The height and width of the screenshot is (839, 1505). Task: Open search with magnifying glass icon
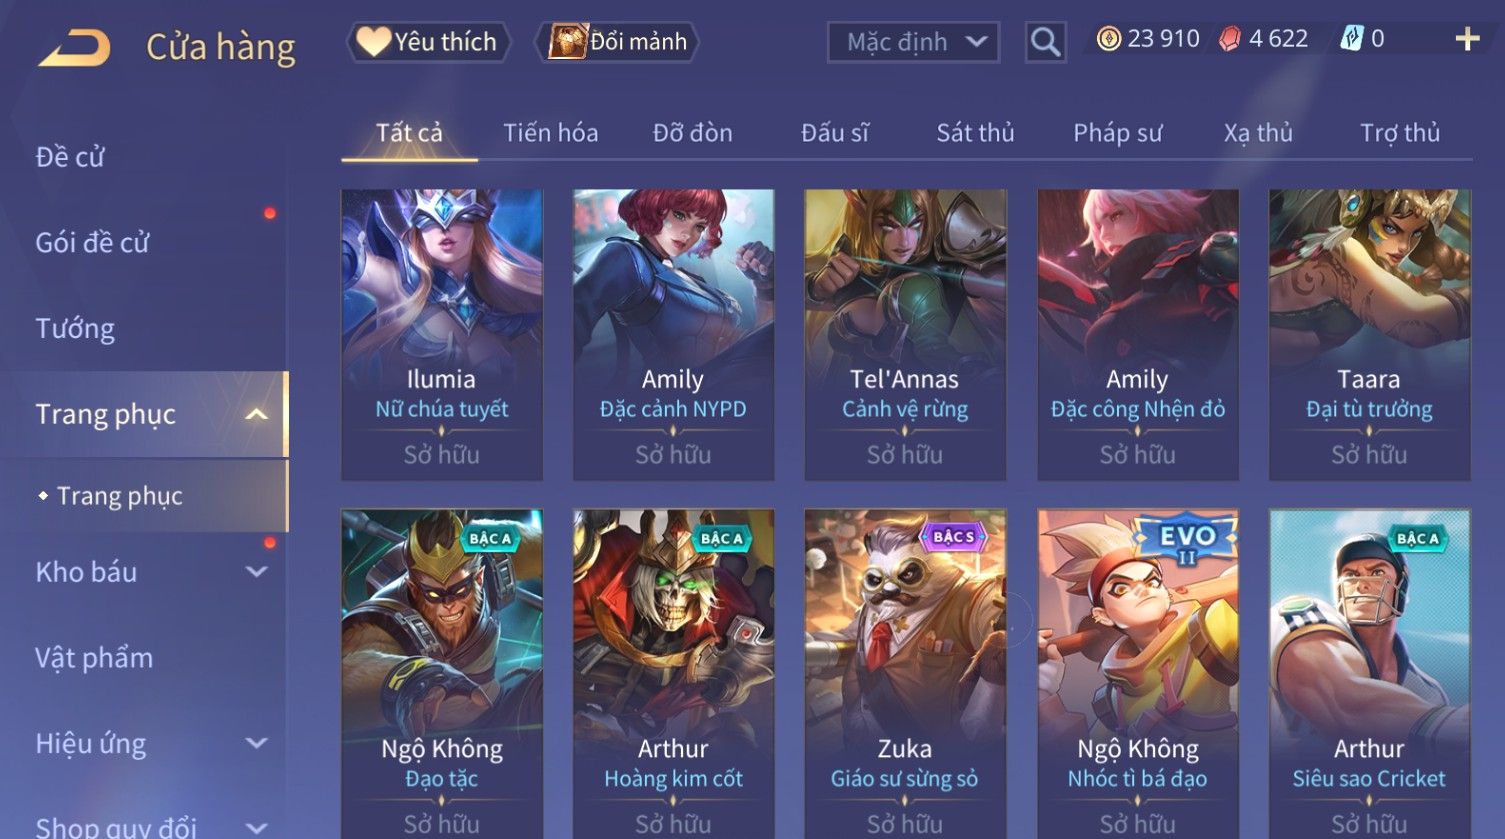pyautogui.click(x=1045, y=42)
